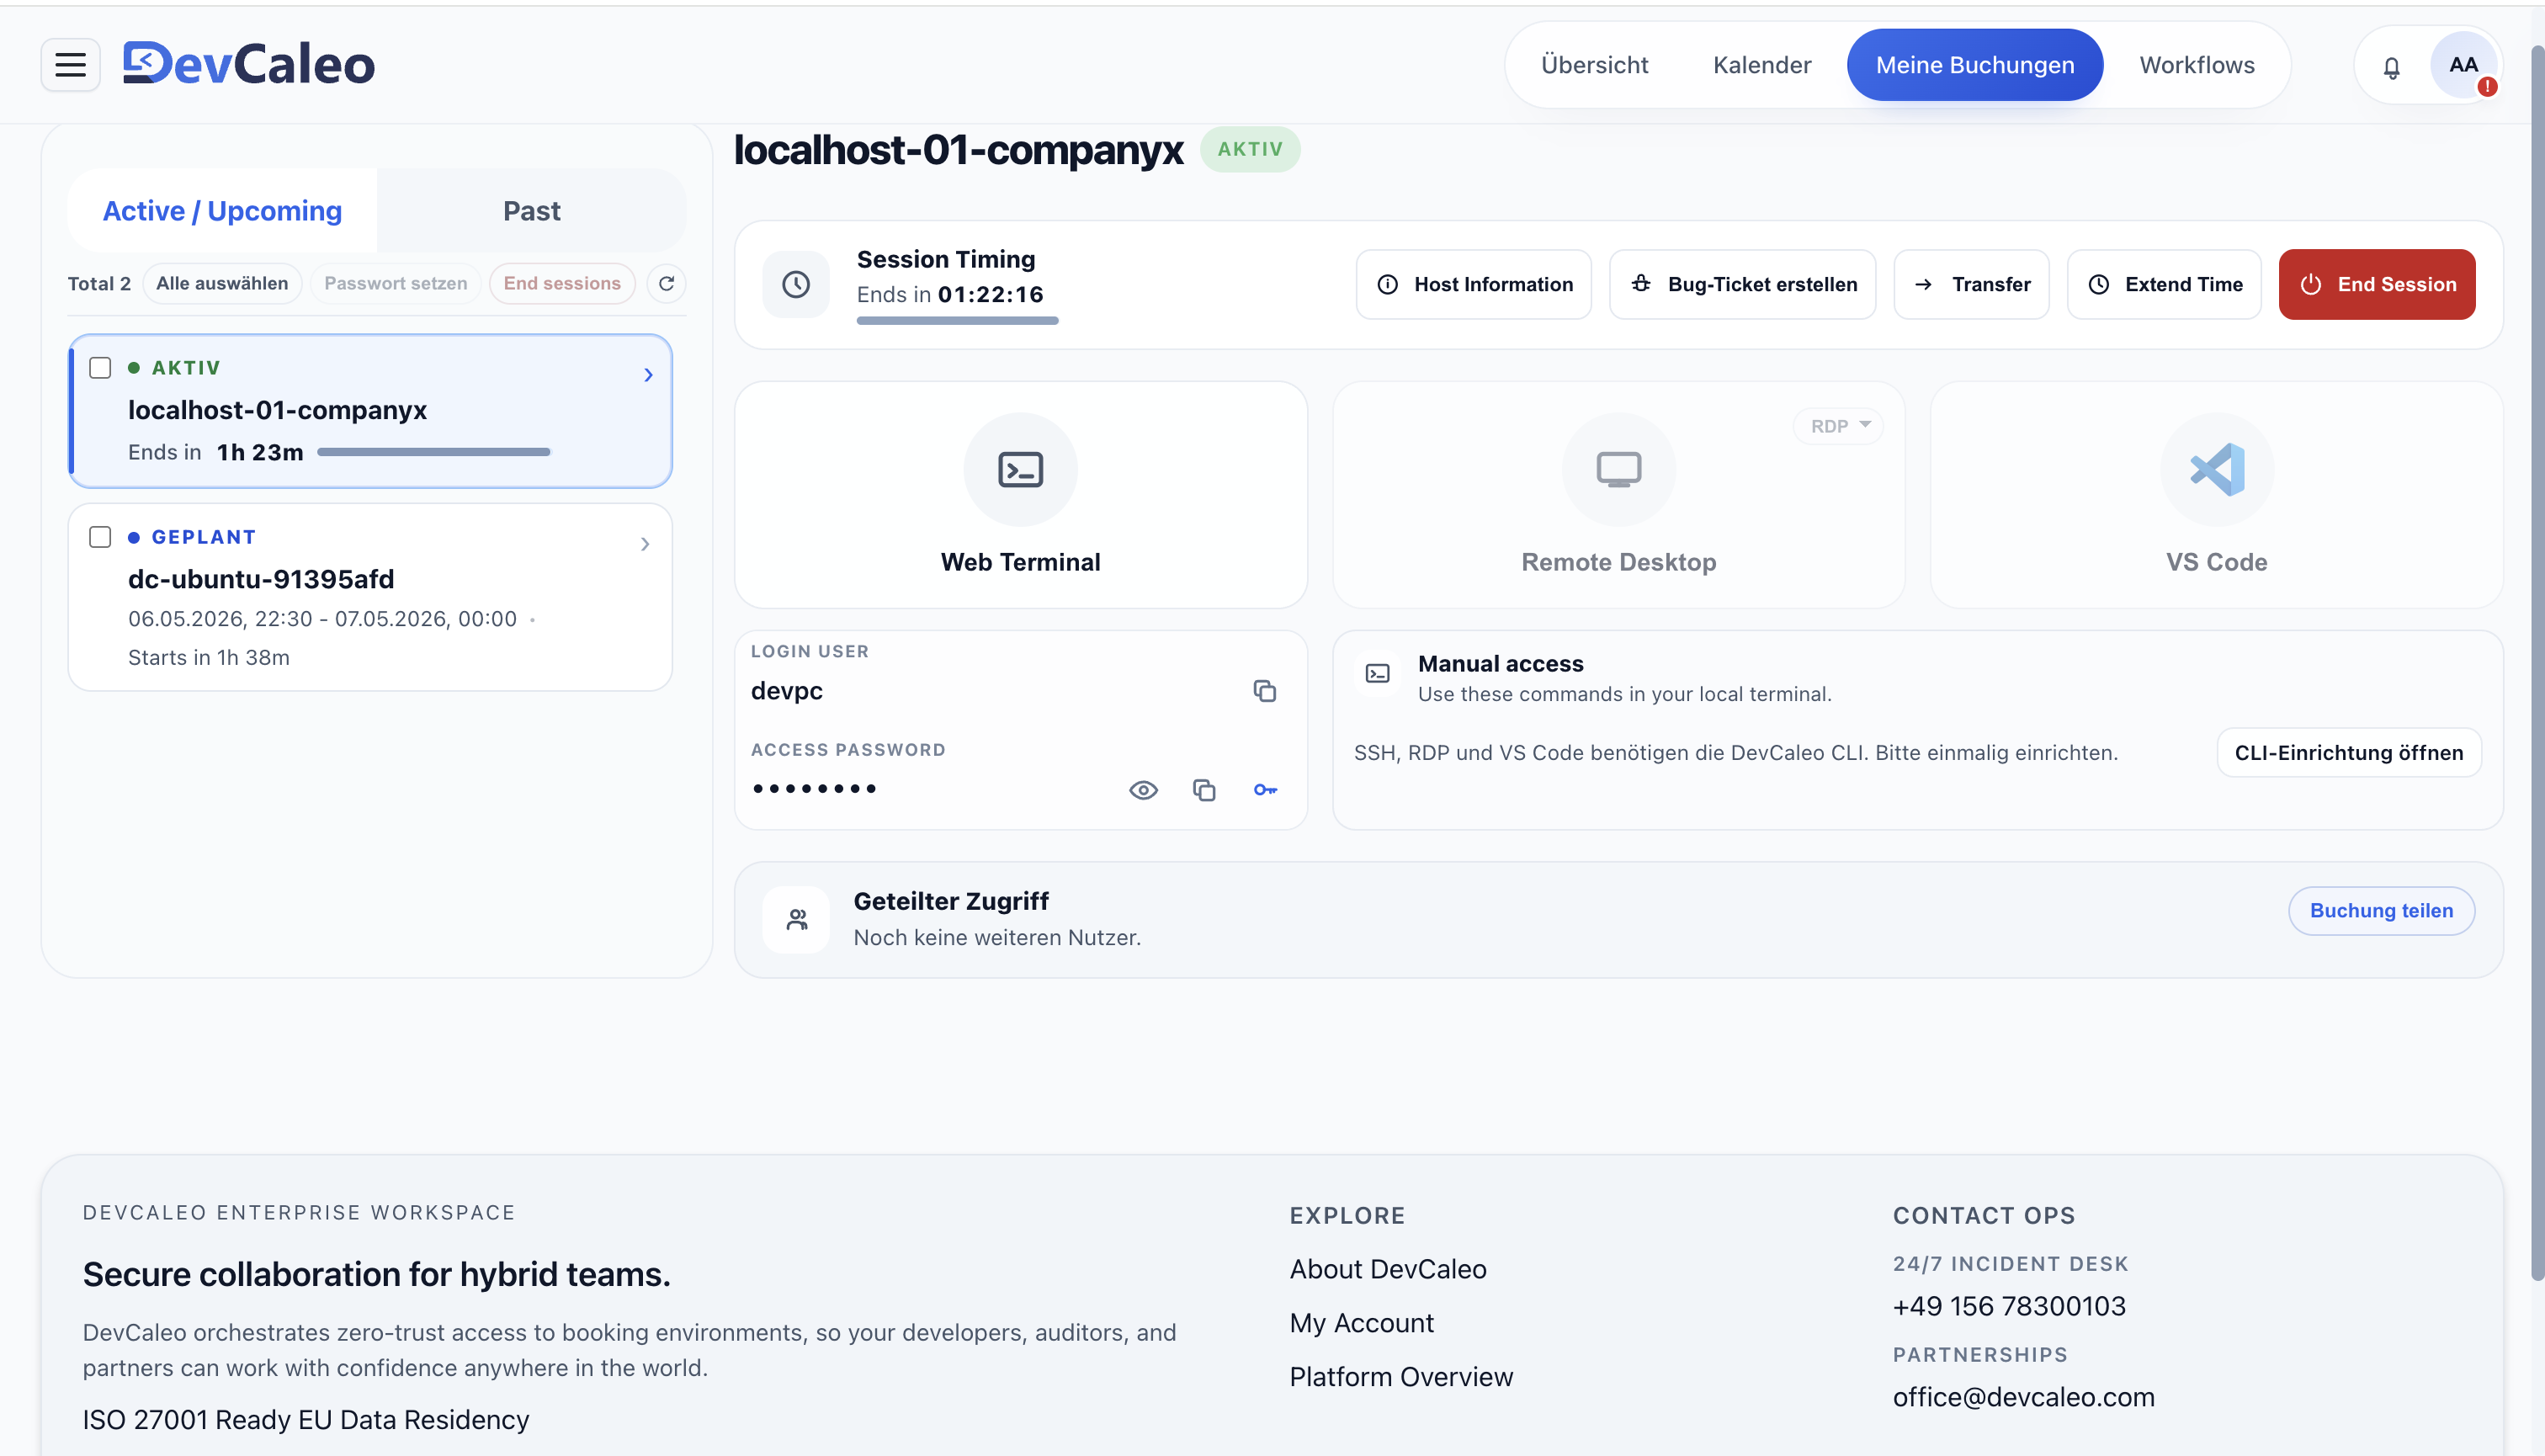Click the Session Timing progress bar
The image size is (2545, 1456).
[x=957, y=321]
